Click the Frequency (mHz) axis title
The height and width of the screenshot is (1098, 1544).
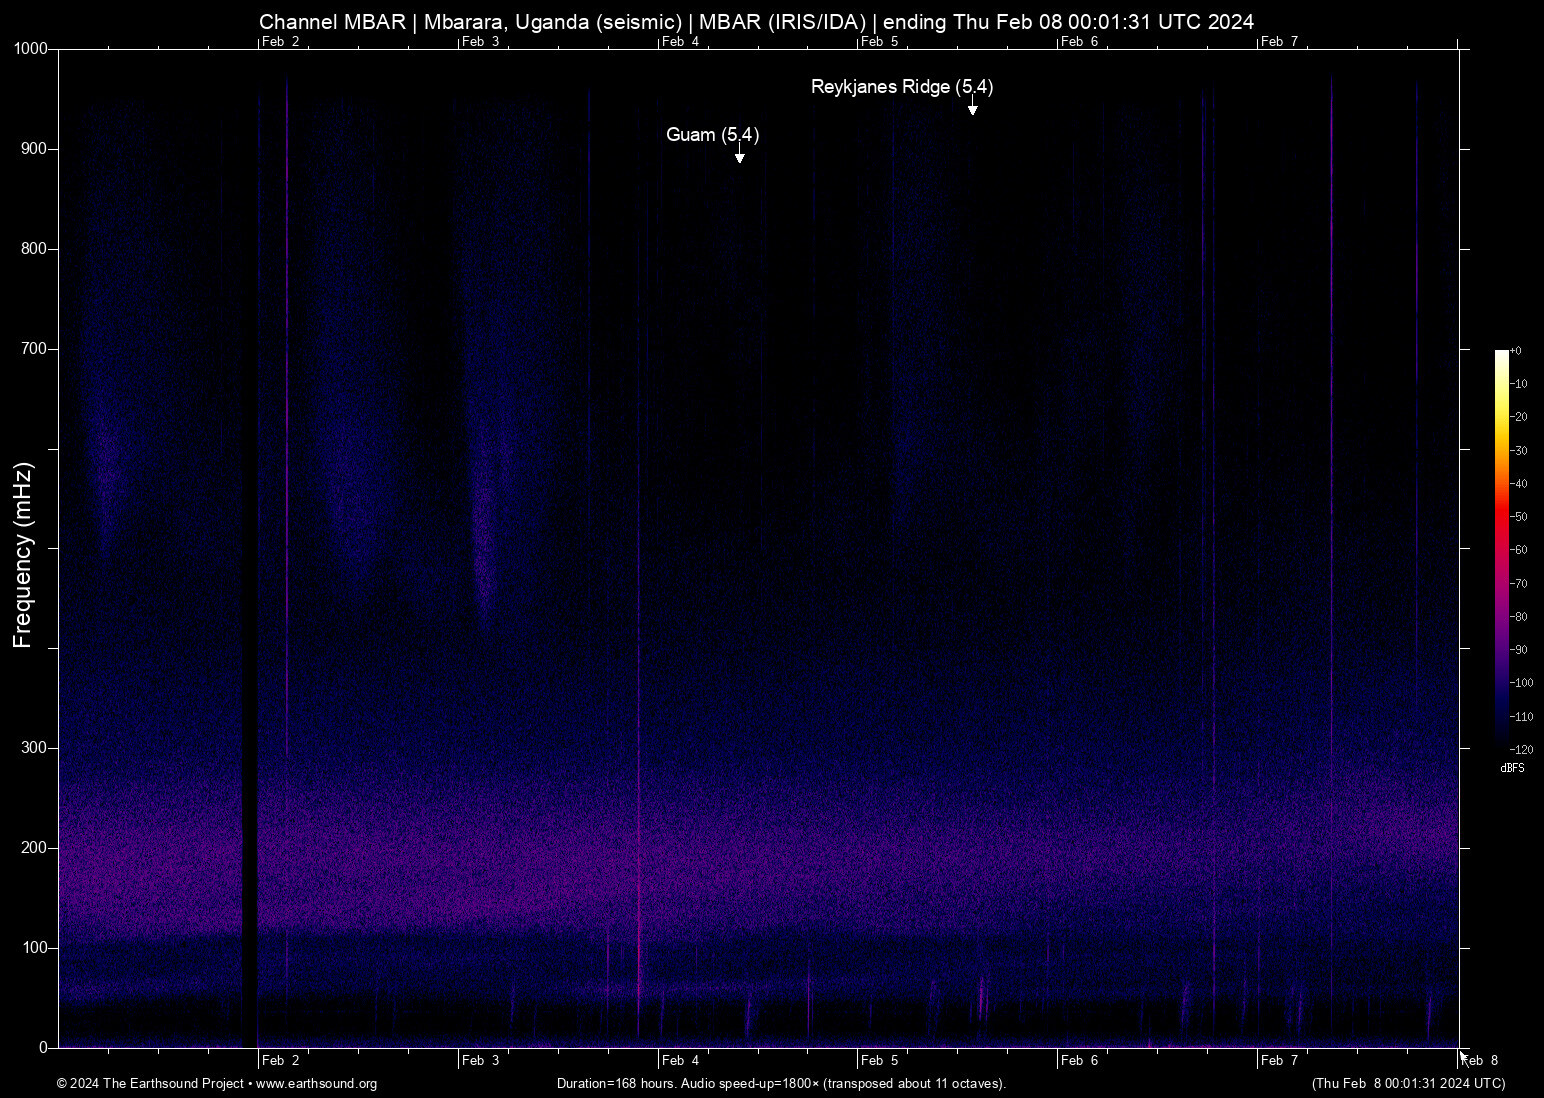pyautogui.click(x=23, y=555)
